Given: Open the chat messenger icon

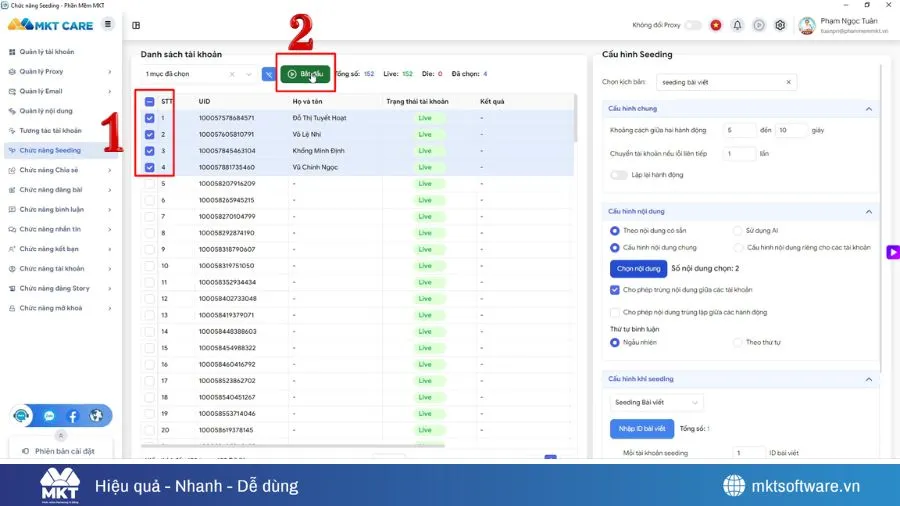Looking at the screenshot, I should 49,416.
